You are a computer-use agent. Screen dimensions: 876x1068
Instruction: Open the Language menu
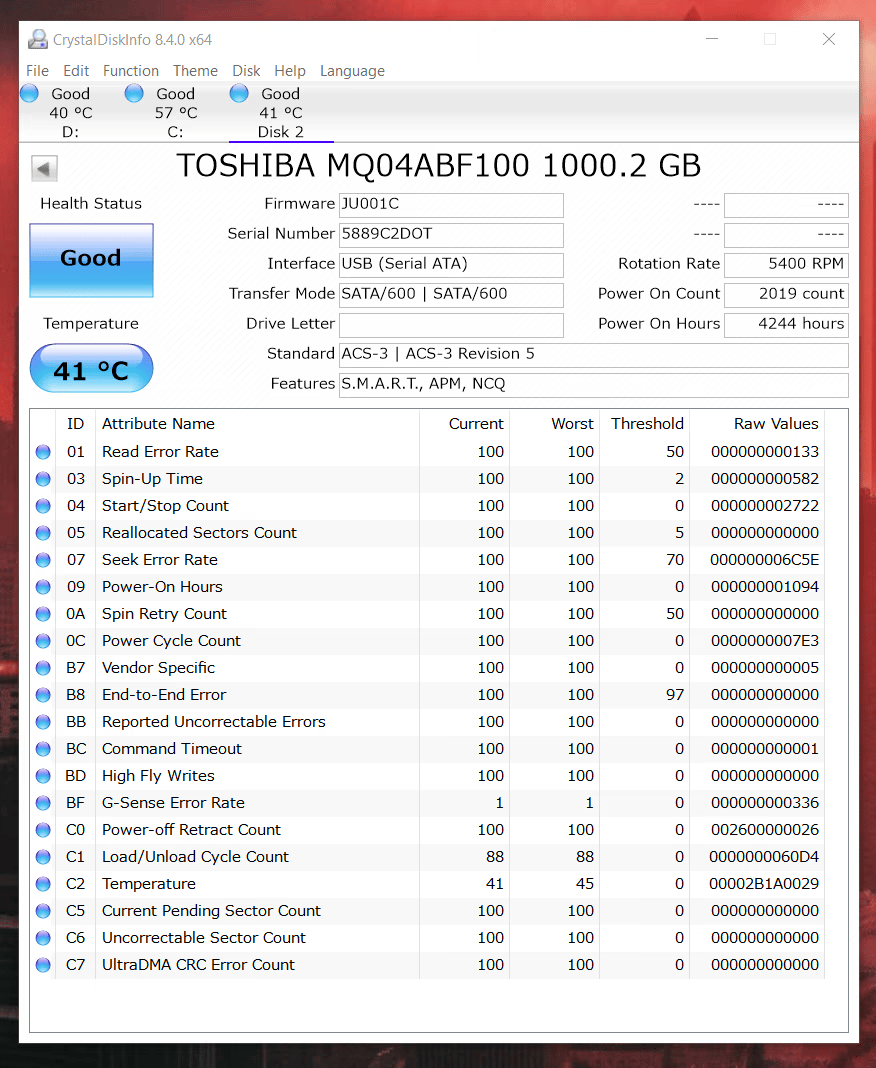[352, 71]
